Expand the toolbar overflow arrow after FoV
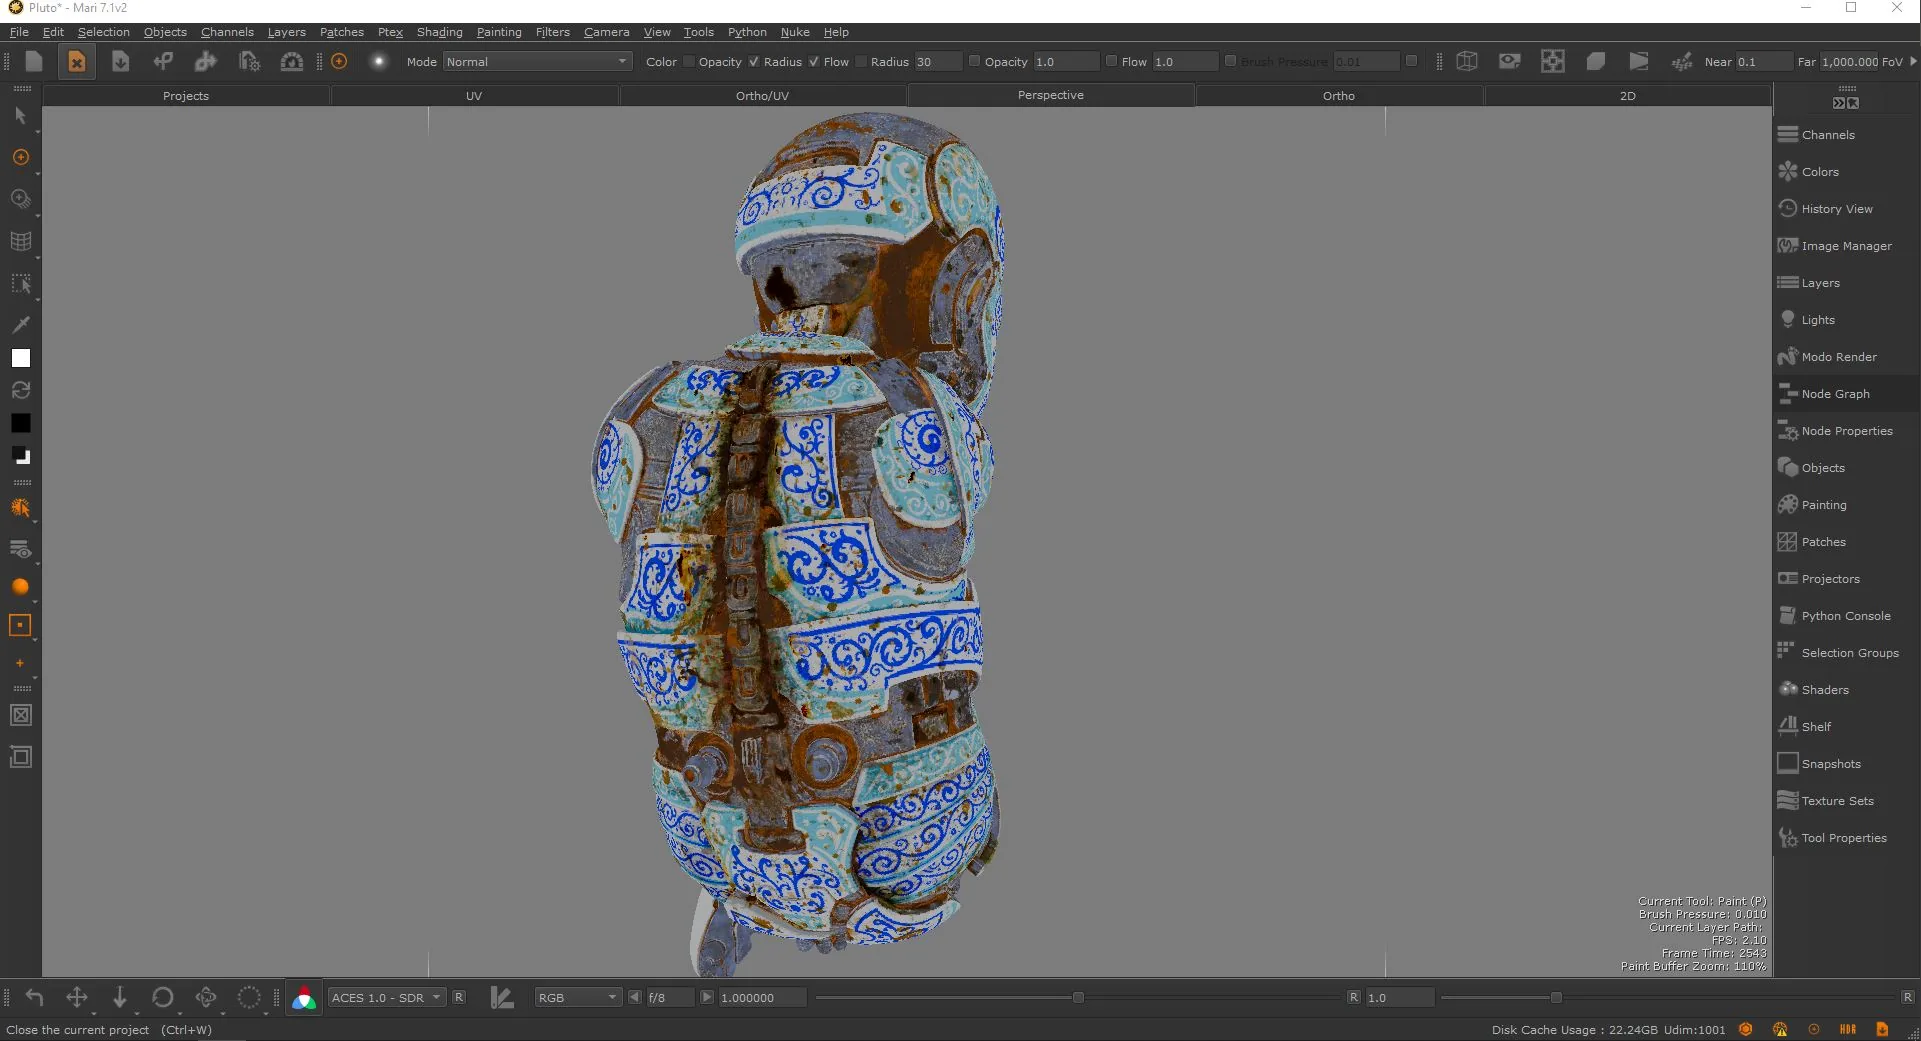1921x1041 pixels. (1913, 61)
